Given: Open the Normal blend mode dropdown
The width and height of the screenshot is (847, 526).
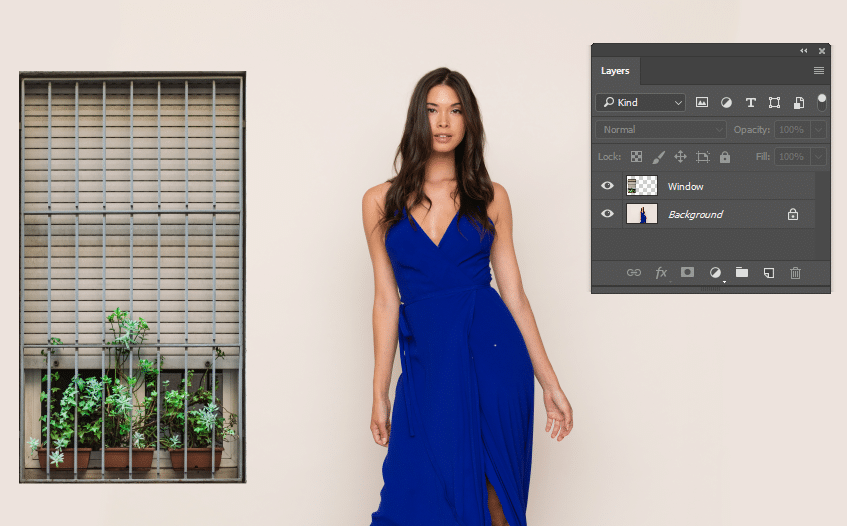Looking at the screenshot, I should (x=661, y=130).
